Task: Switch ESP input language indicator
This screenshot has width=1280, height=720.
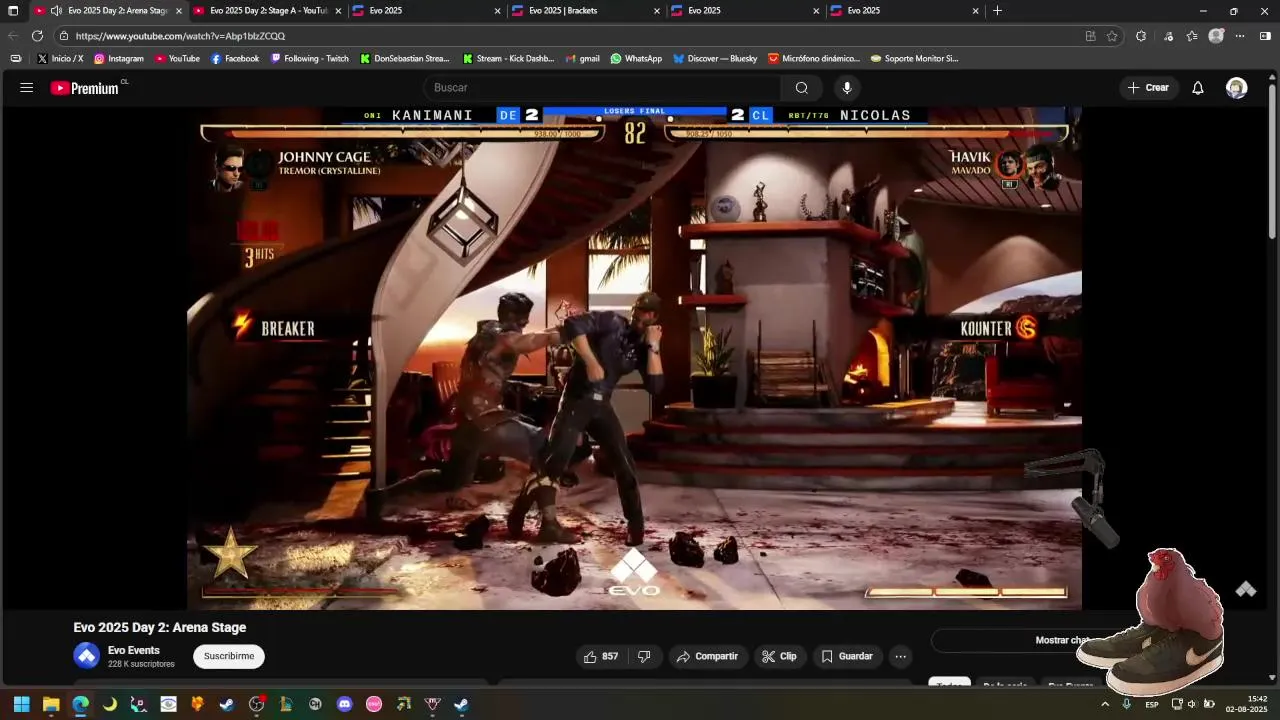Action: pos(1152,704)
